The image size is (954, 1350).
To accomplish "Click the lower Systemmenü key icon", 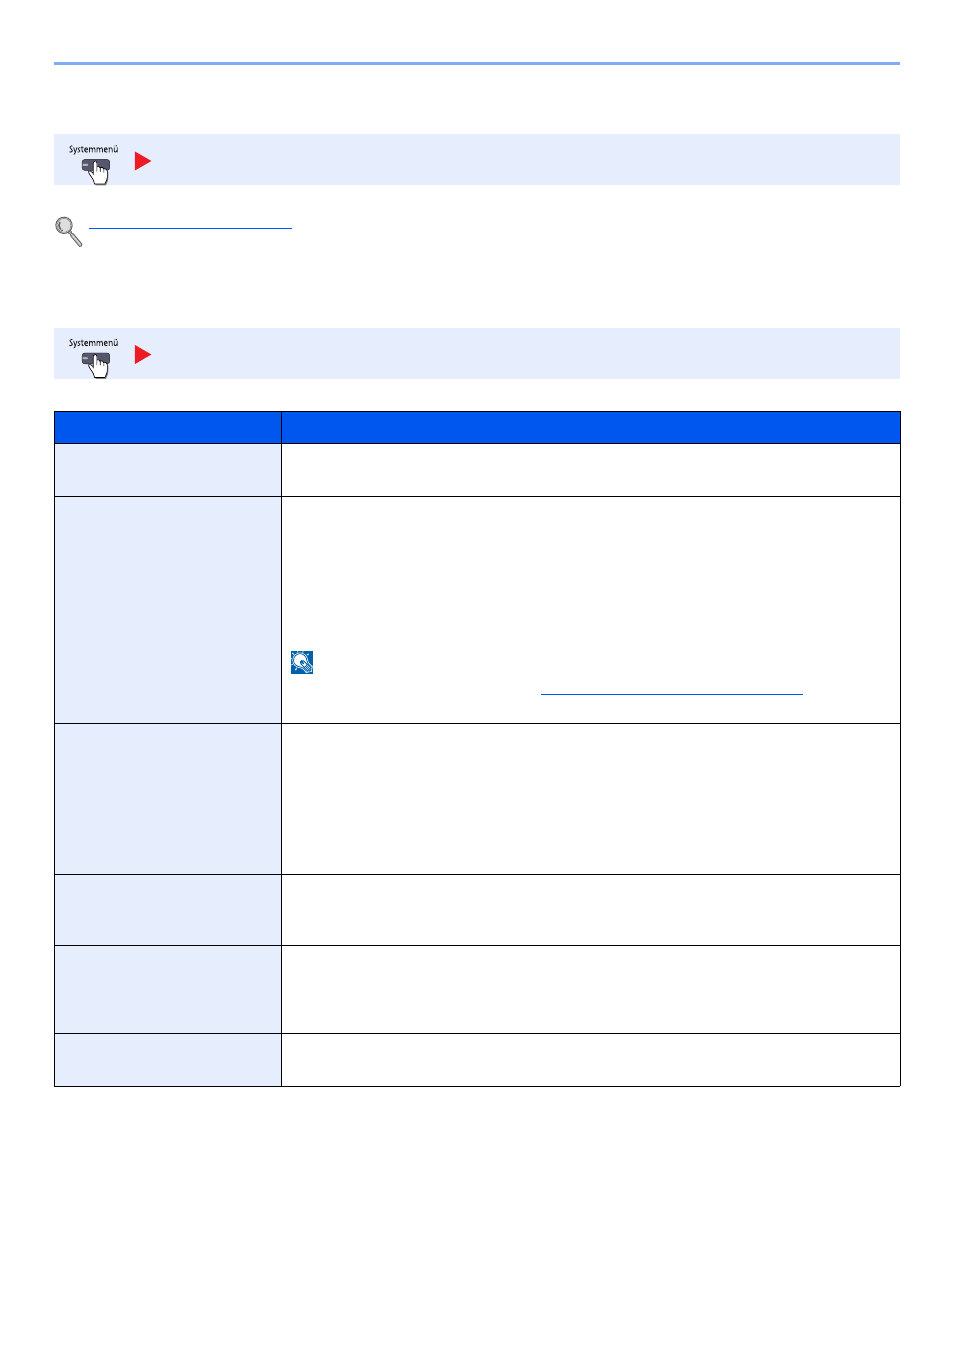I will pos(96,364).
